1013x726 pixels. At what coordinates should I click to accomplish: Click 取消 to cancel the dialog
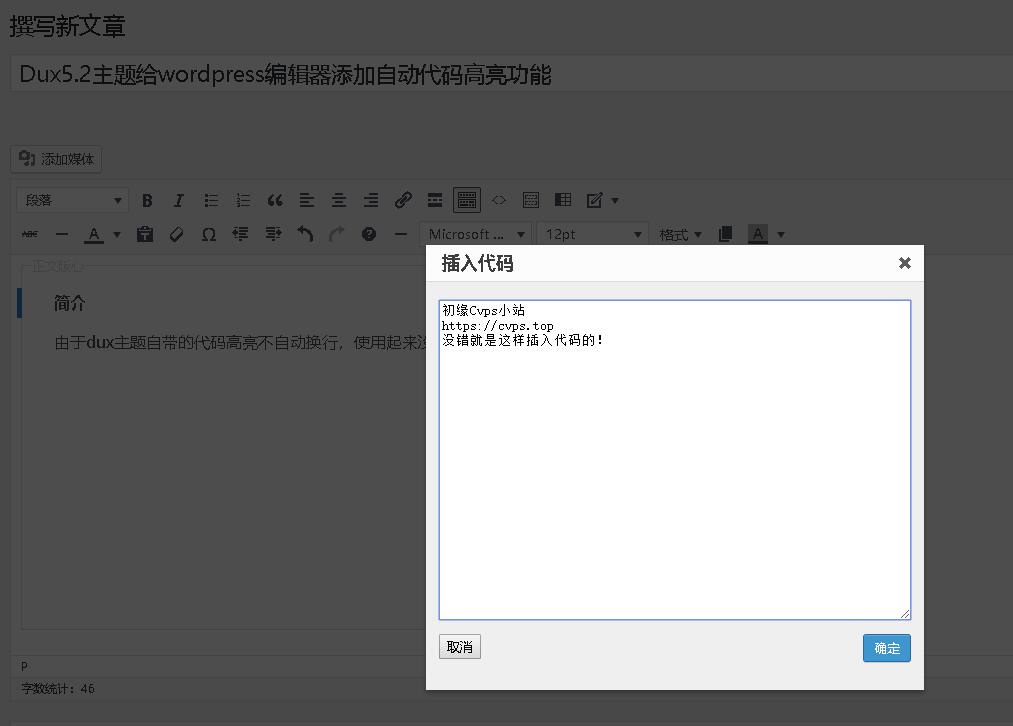point(460,647)
